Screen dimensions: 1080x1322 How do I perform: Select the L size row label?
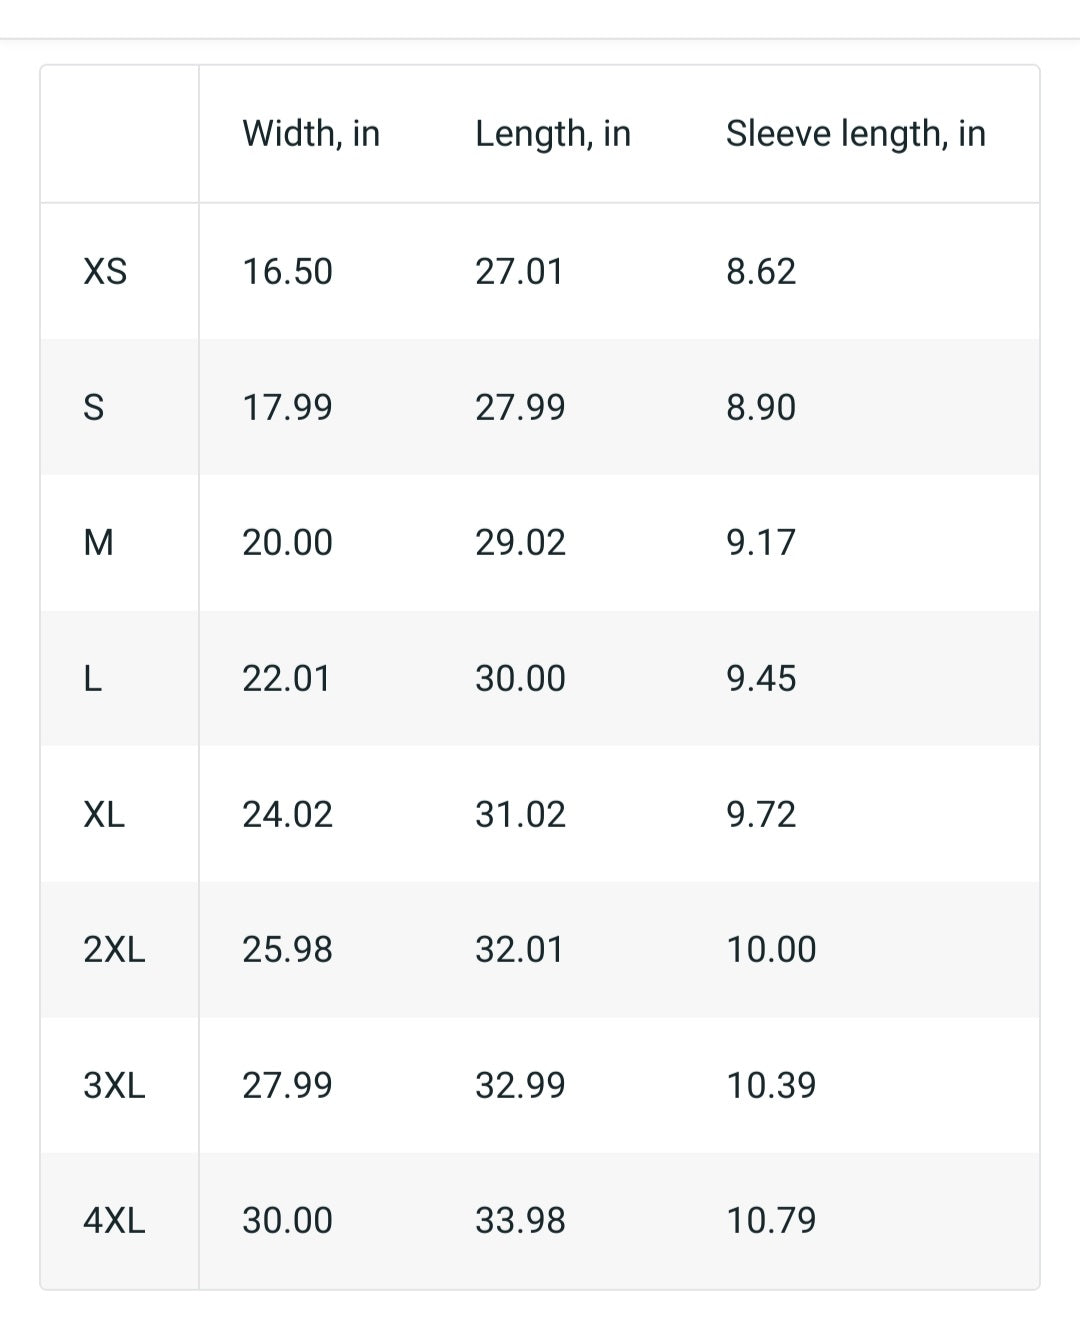pyautogui.click(x=92, y=678)
